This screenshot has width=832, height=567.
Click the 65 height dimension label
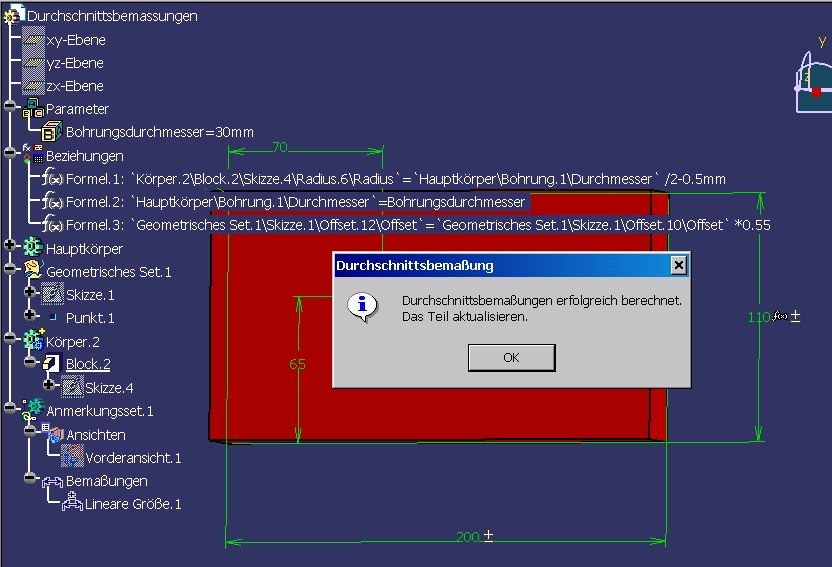(298, 364)
